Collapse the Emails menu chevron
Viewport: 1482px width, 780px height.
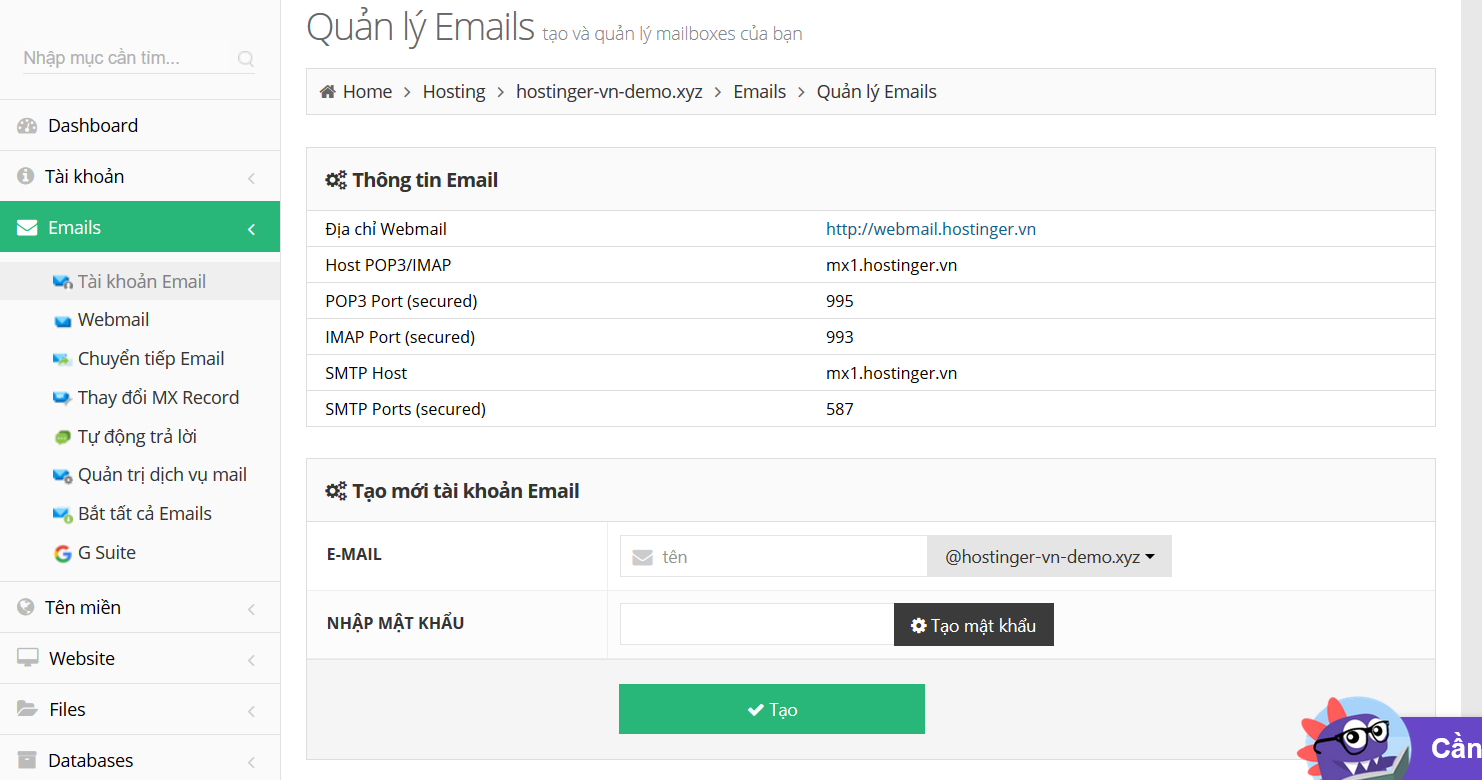(x=251, y=229)
